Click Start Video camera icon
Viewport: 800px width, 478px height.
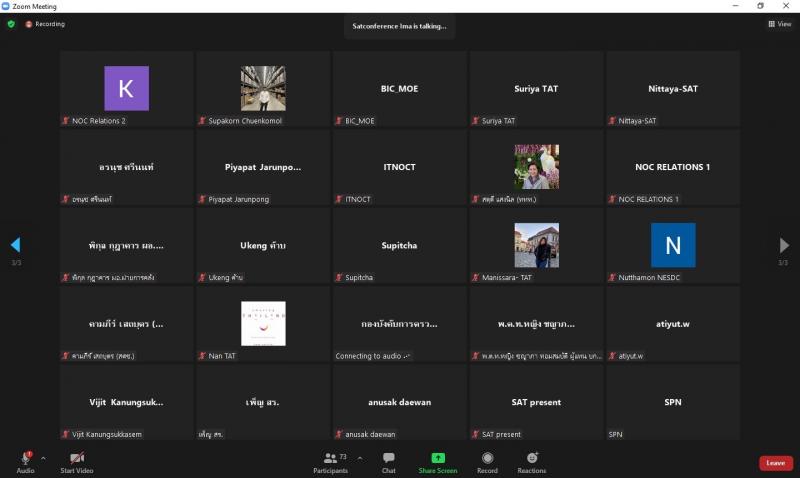[x=77, y=458]
